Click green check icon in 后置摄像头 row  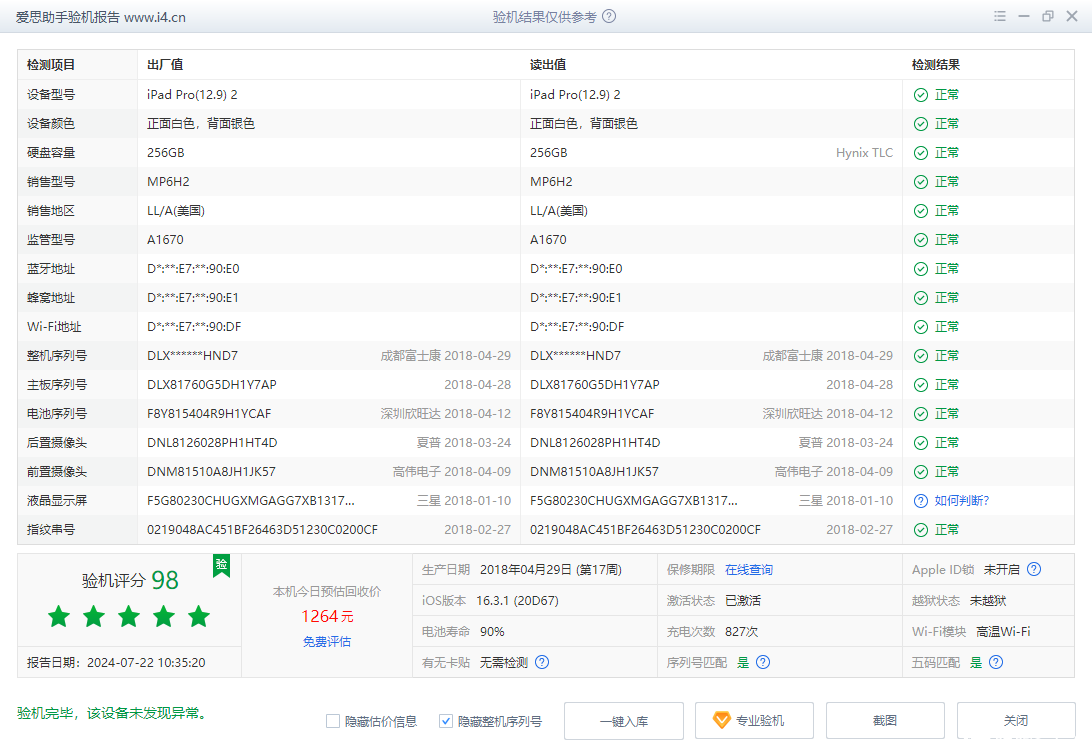(x=921, y=443)
